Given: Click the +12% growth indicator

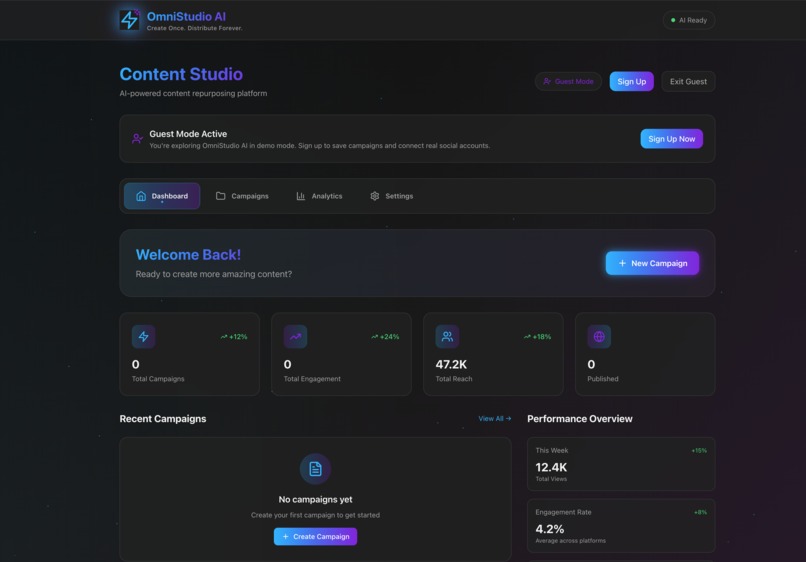Looking at the screenshot, I should point(234,337).
